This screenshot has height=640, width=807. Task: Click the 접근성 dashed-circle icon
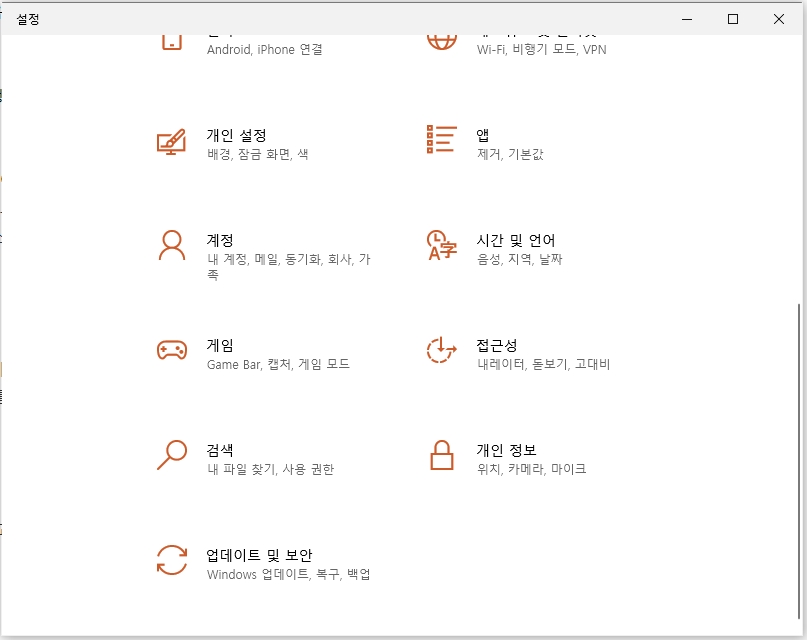point(442,350)
